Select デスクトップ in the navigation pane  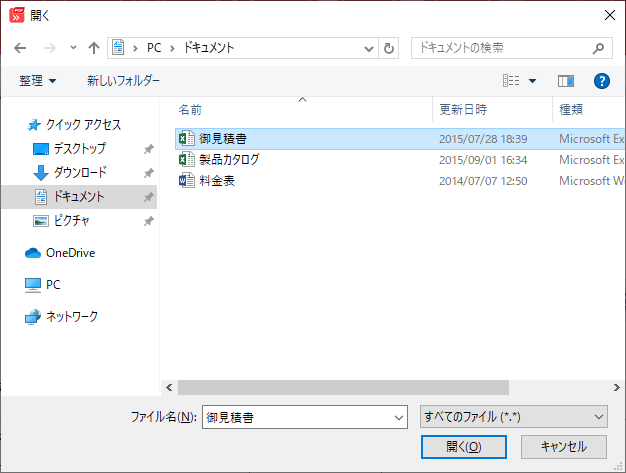coord(80,149)
